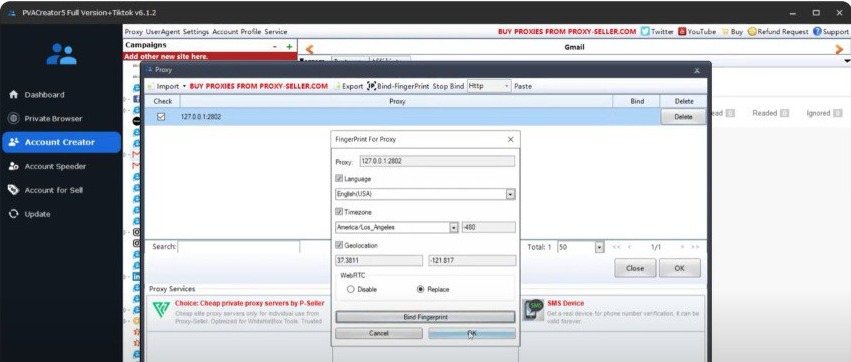The height and width of the screenshot is (362, 851).
Task: Open the Http proxy type dropdown
Action: [507, 86]
